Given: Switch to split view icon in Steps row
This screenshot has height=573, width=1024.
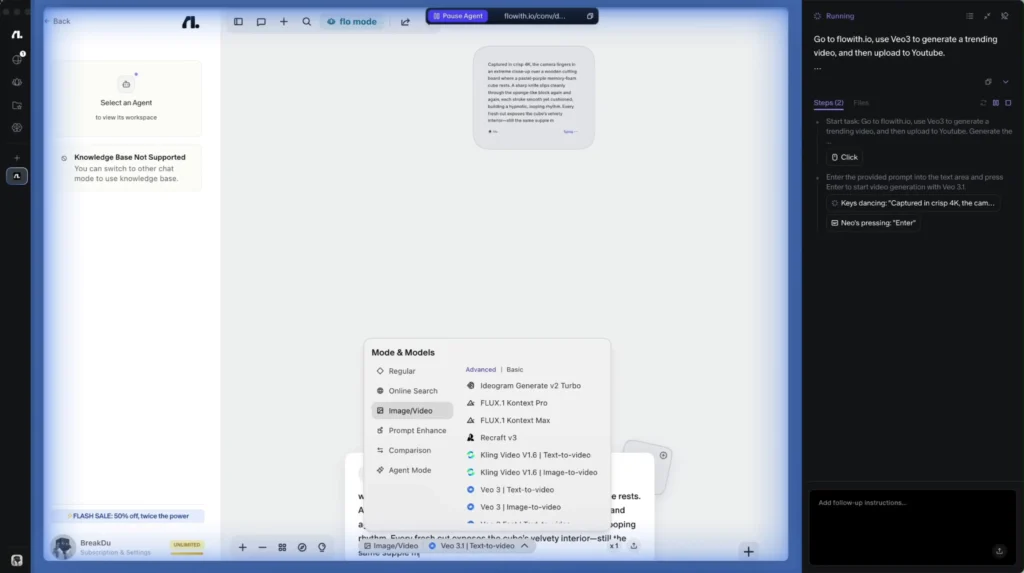Looking at the screenshot, I should [x=996, y=103].
